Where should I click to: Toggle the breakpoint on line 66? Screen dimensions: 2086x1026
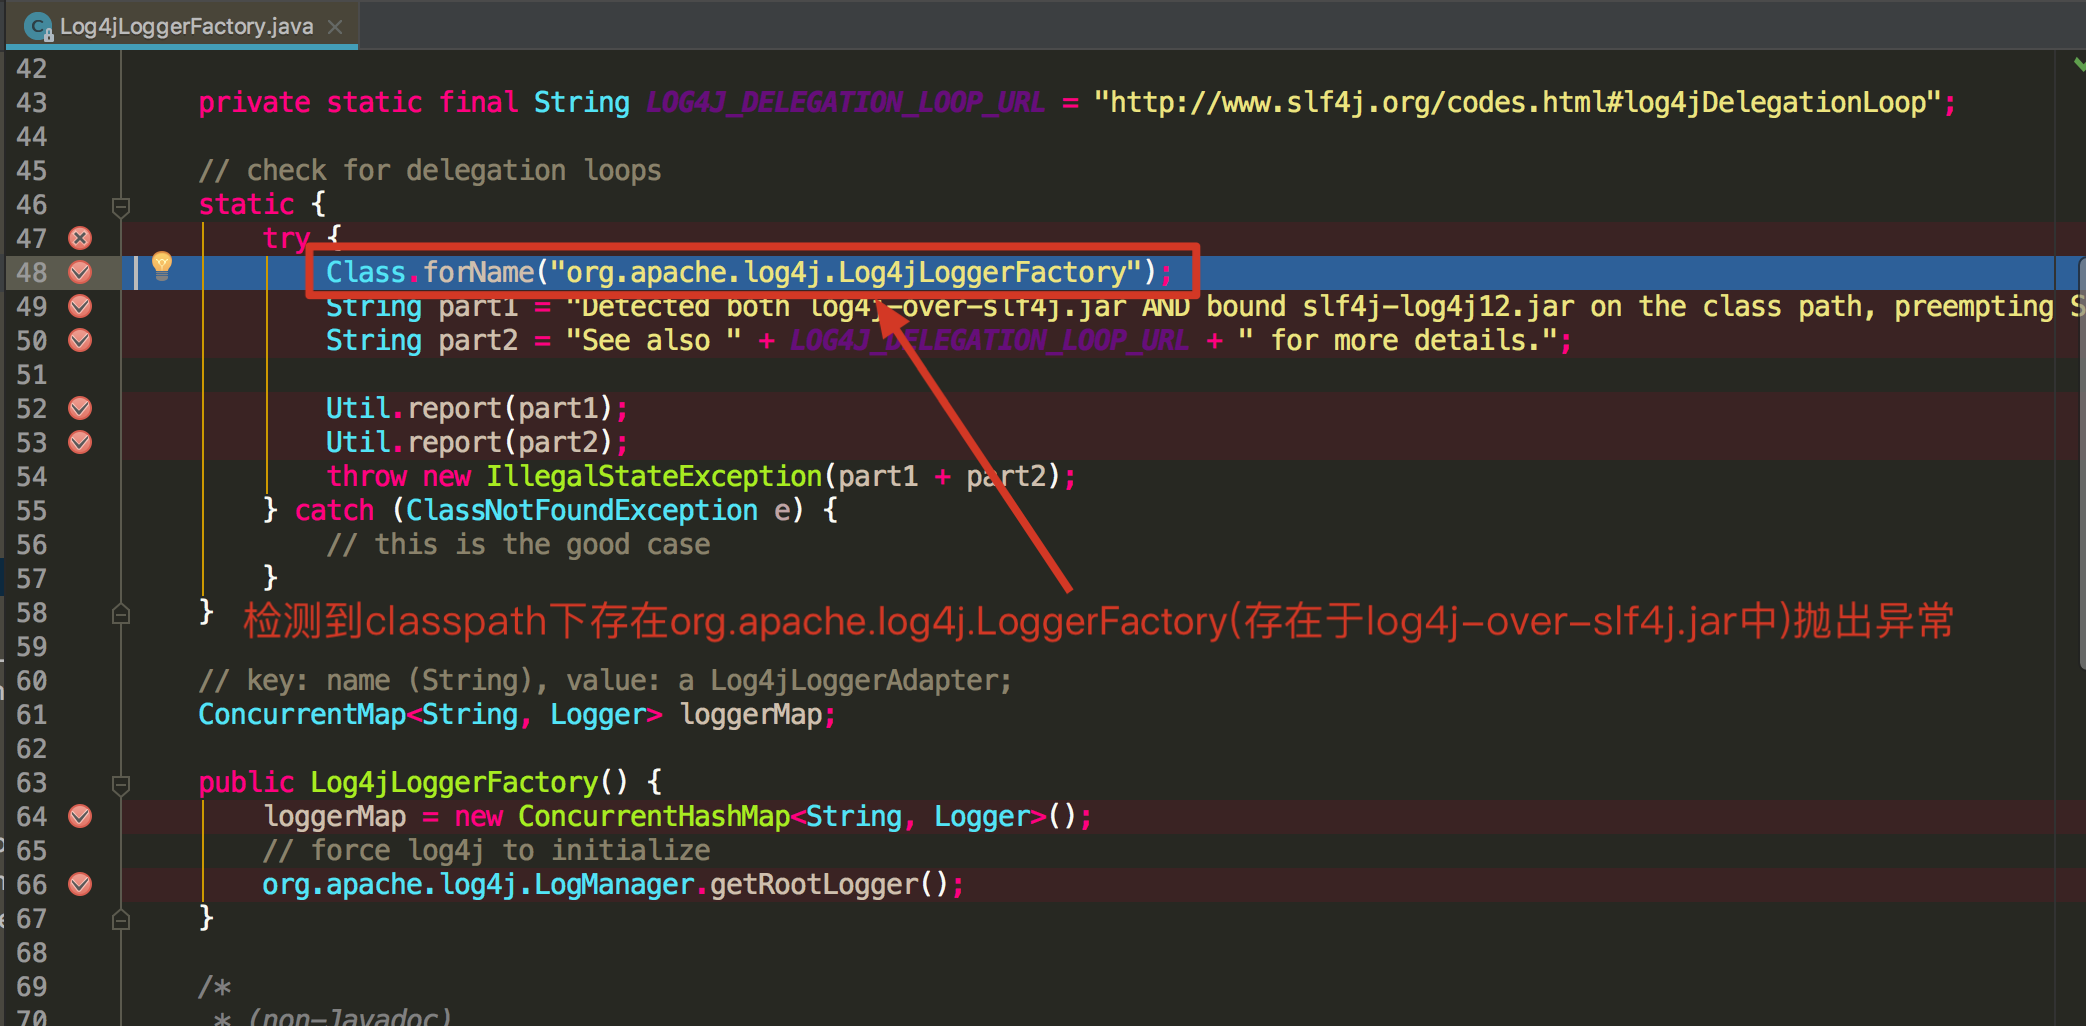coord(80,884)
